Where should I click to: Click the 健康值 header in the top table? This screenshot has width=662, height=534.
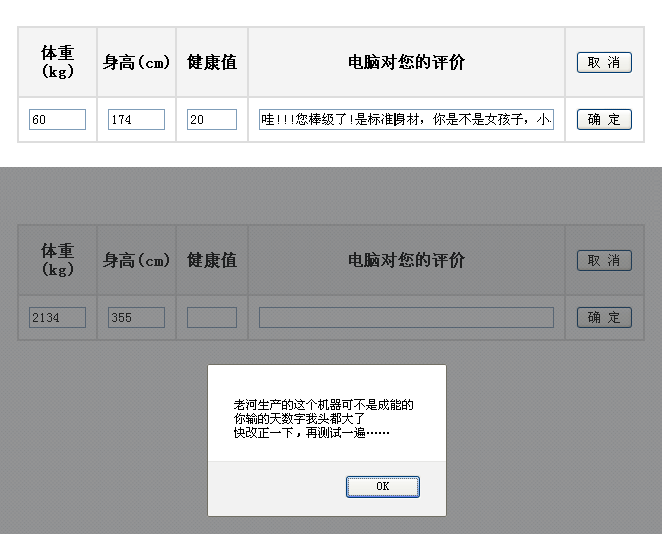click(212, 62)
